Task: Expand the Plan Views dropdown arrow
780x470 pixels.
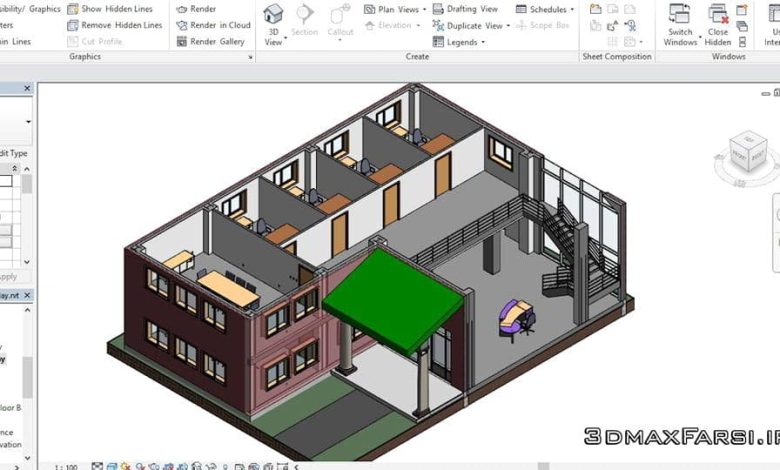Action: click(424, 9)
